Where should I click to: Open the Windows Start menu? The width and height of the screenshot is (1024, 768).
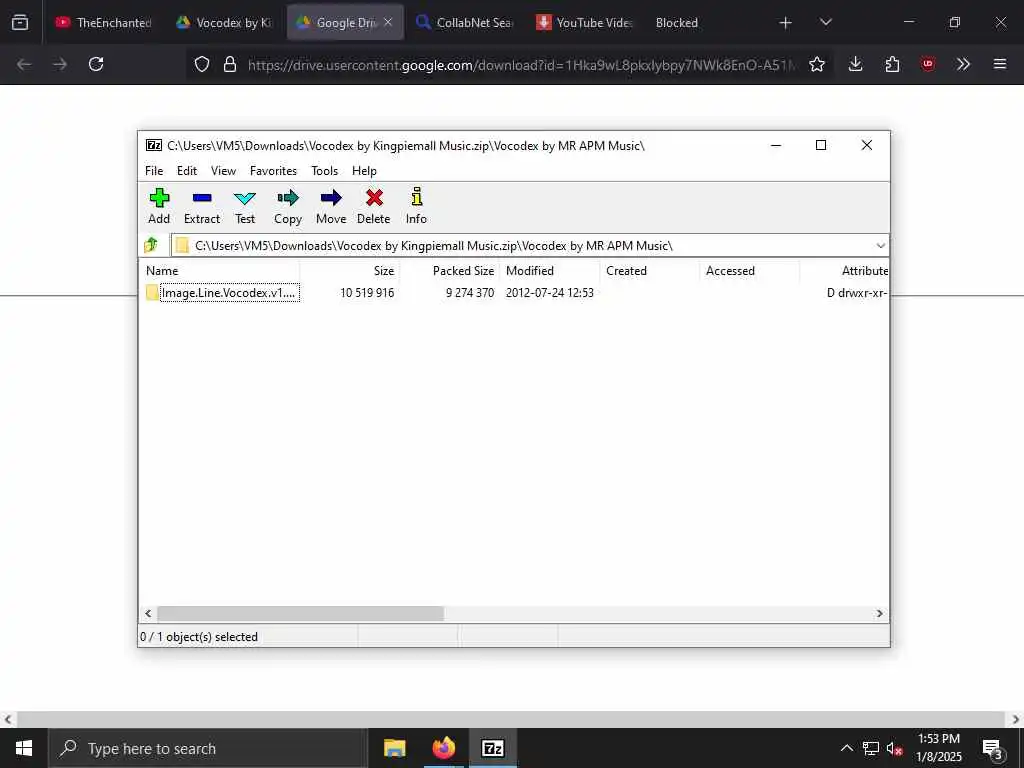(x=24, y=748)
